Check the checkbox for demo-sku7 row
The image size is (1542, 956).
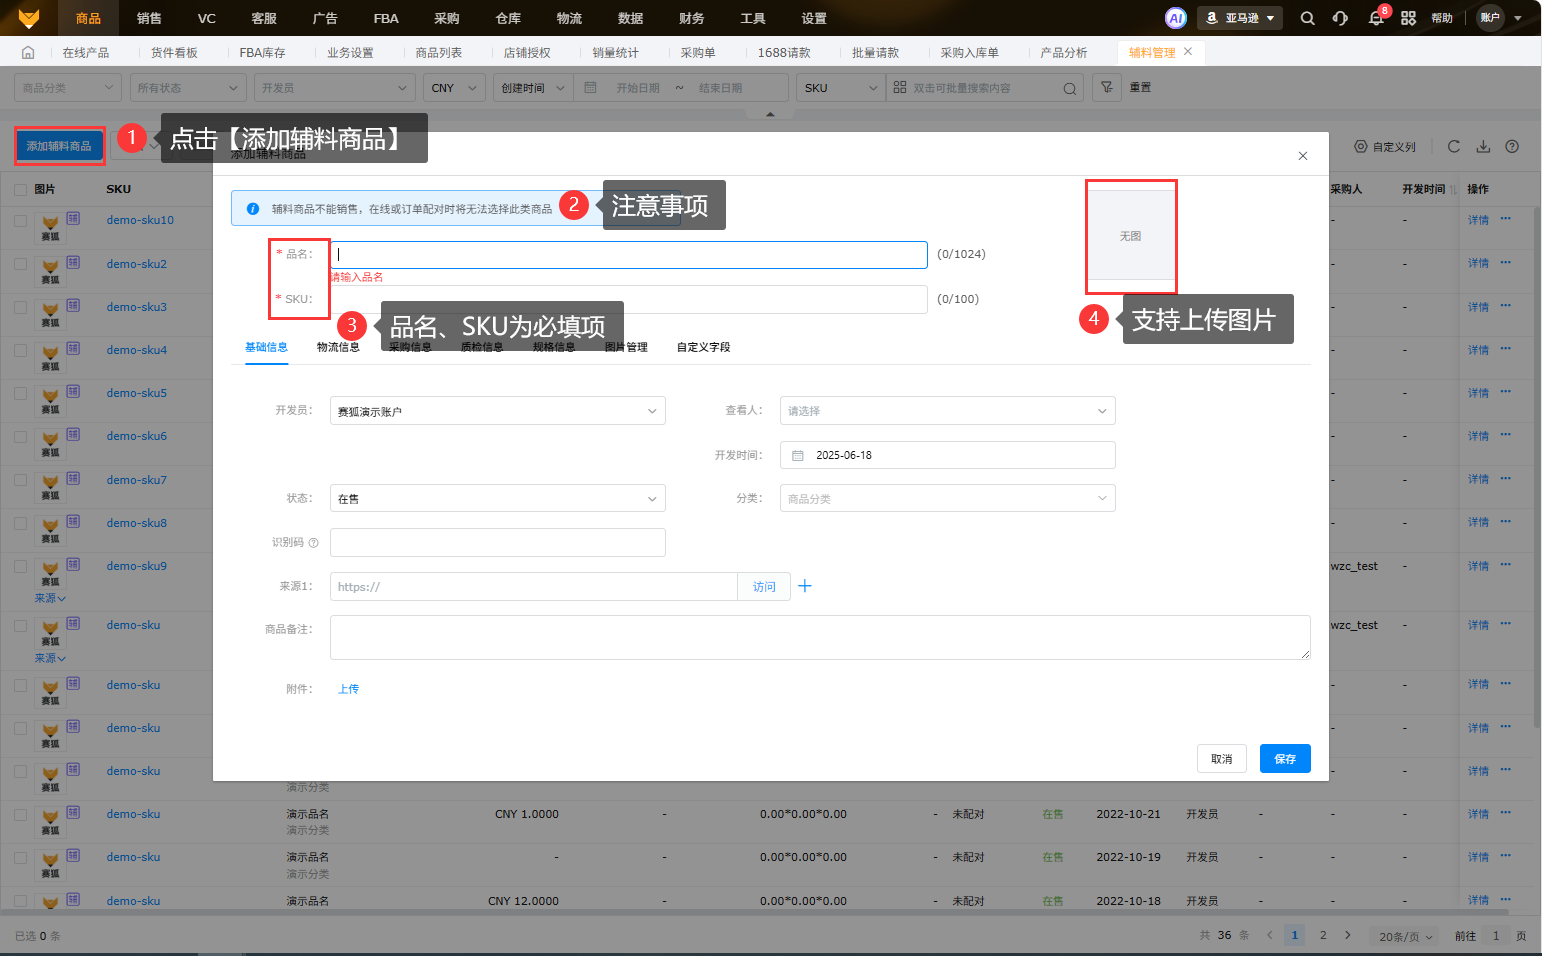pos(20,480)
